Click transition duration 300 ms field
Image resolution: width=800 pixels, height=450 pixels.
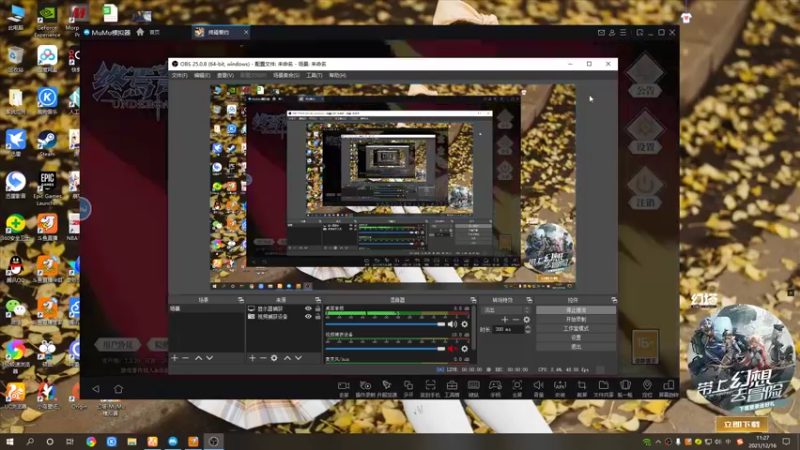tap(509, 330)
